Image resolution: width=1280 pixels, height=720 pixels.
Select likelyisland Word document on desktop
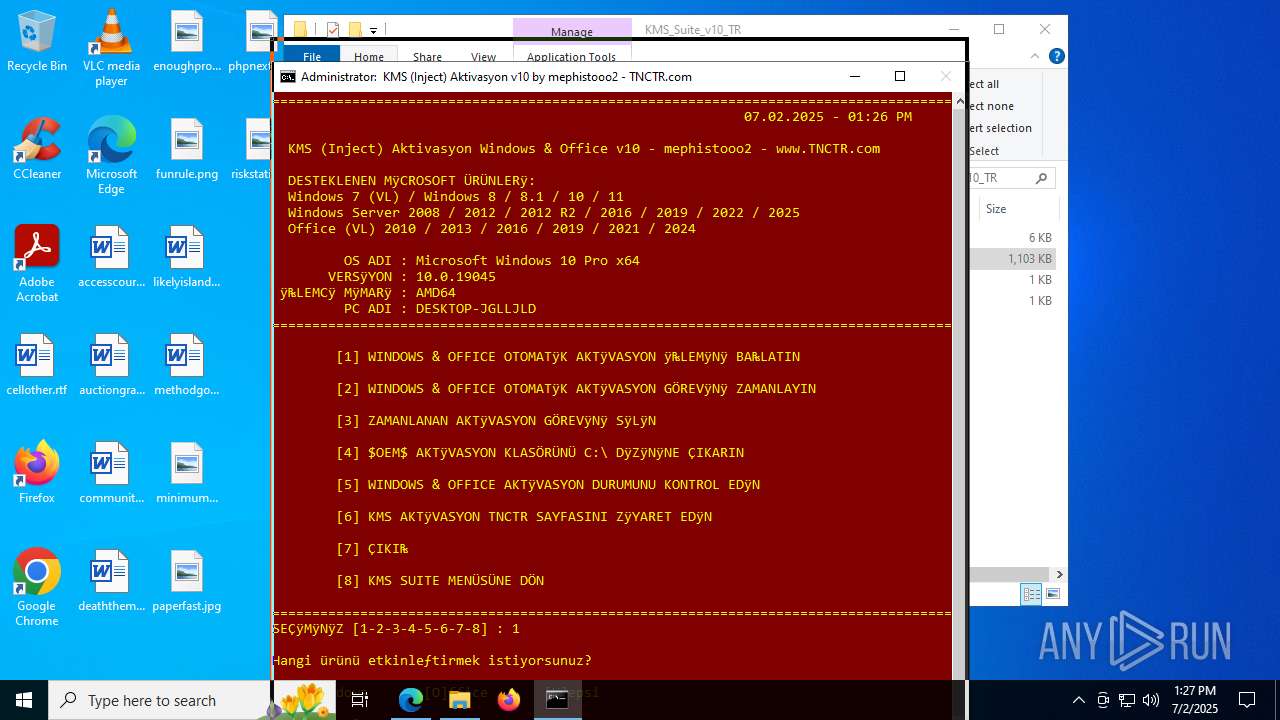click(187, 257)
